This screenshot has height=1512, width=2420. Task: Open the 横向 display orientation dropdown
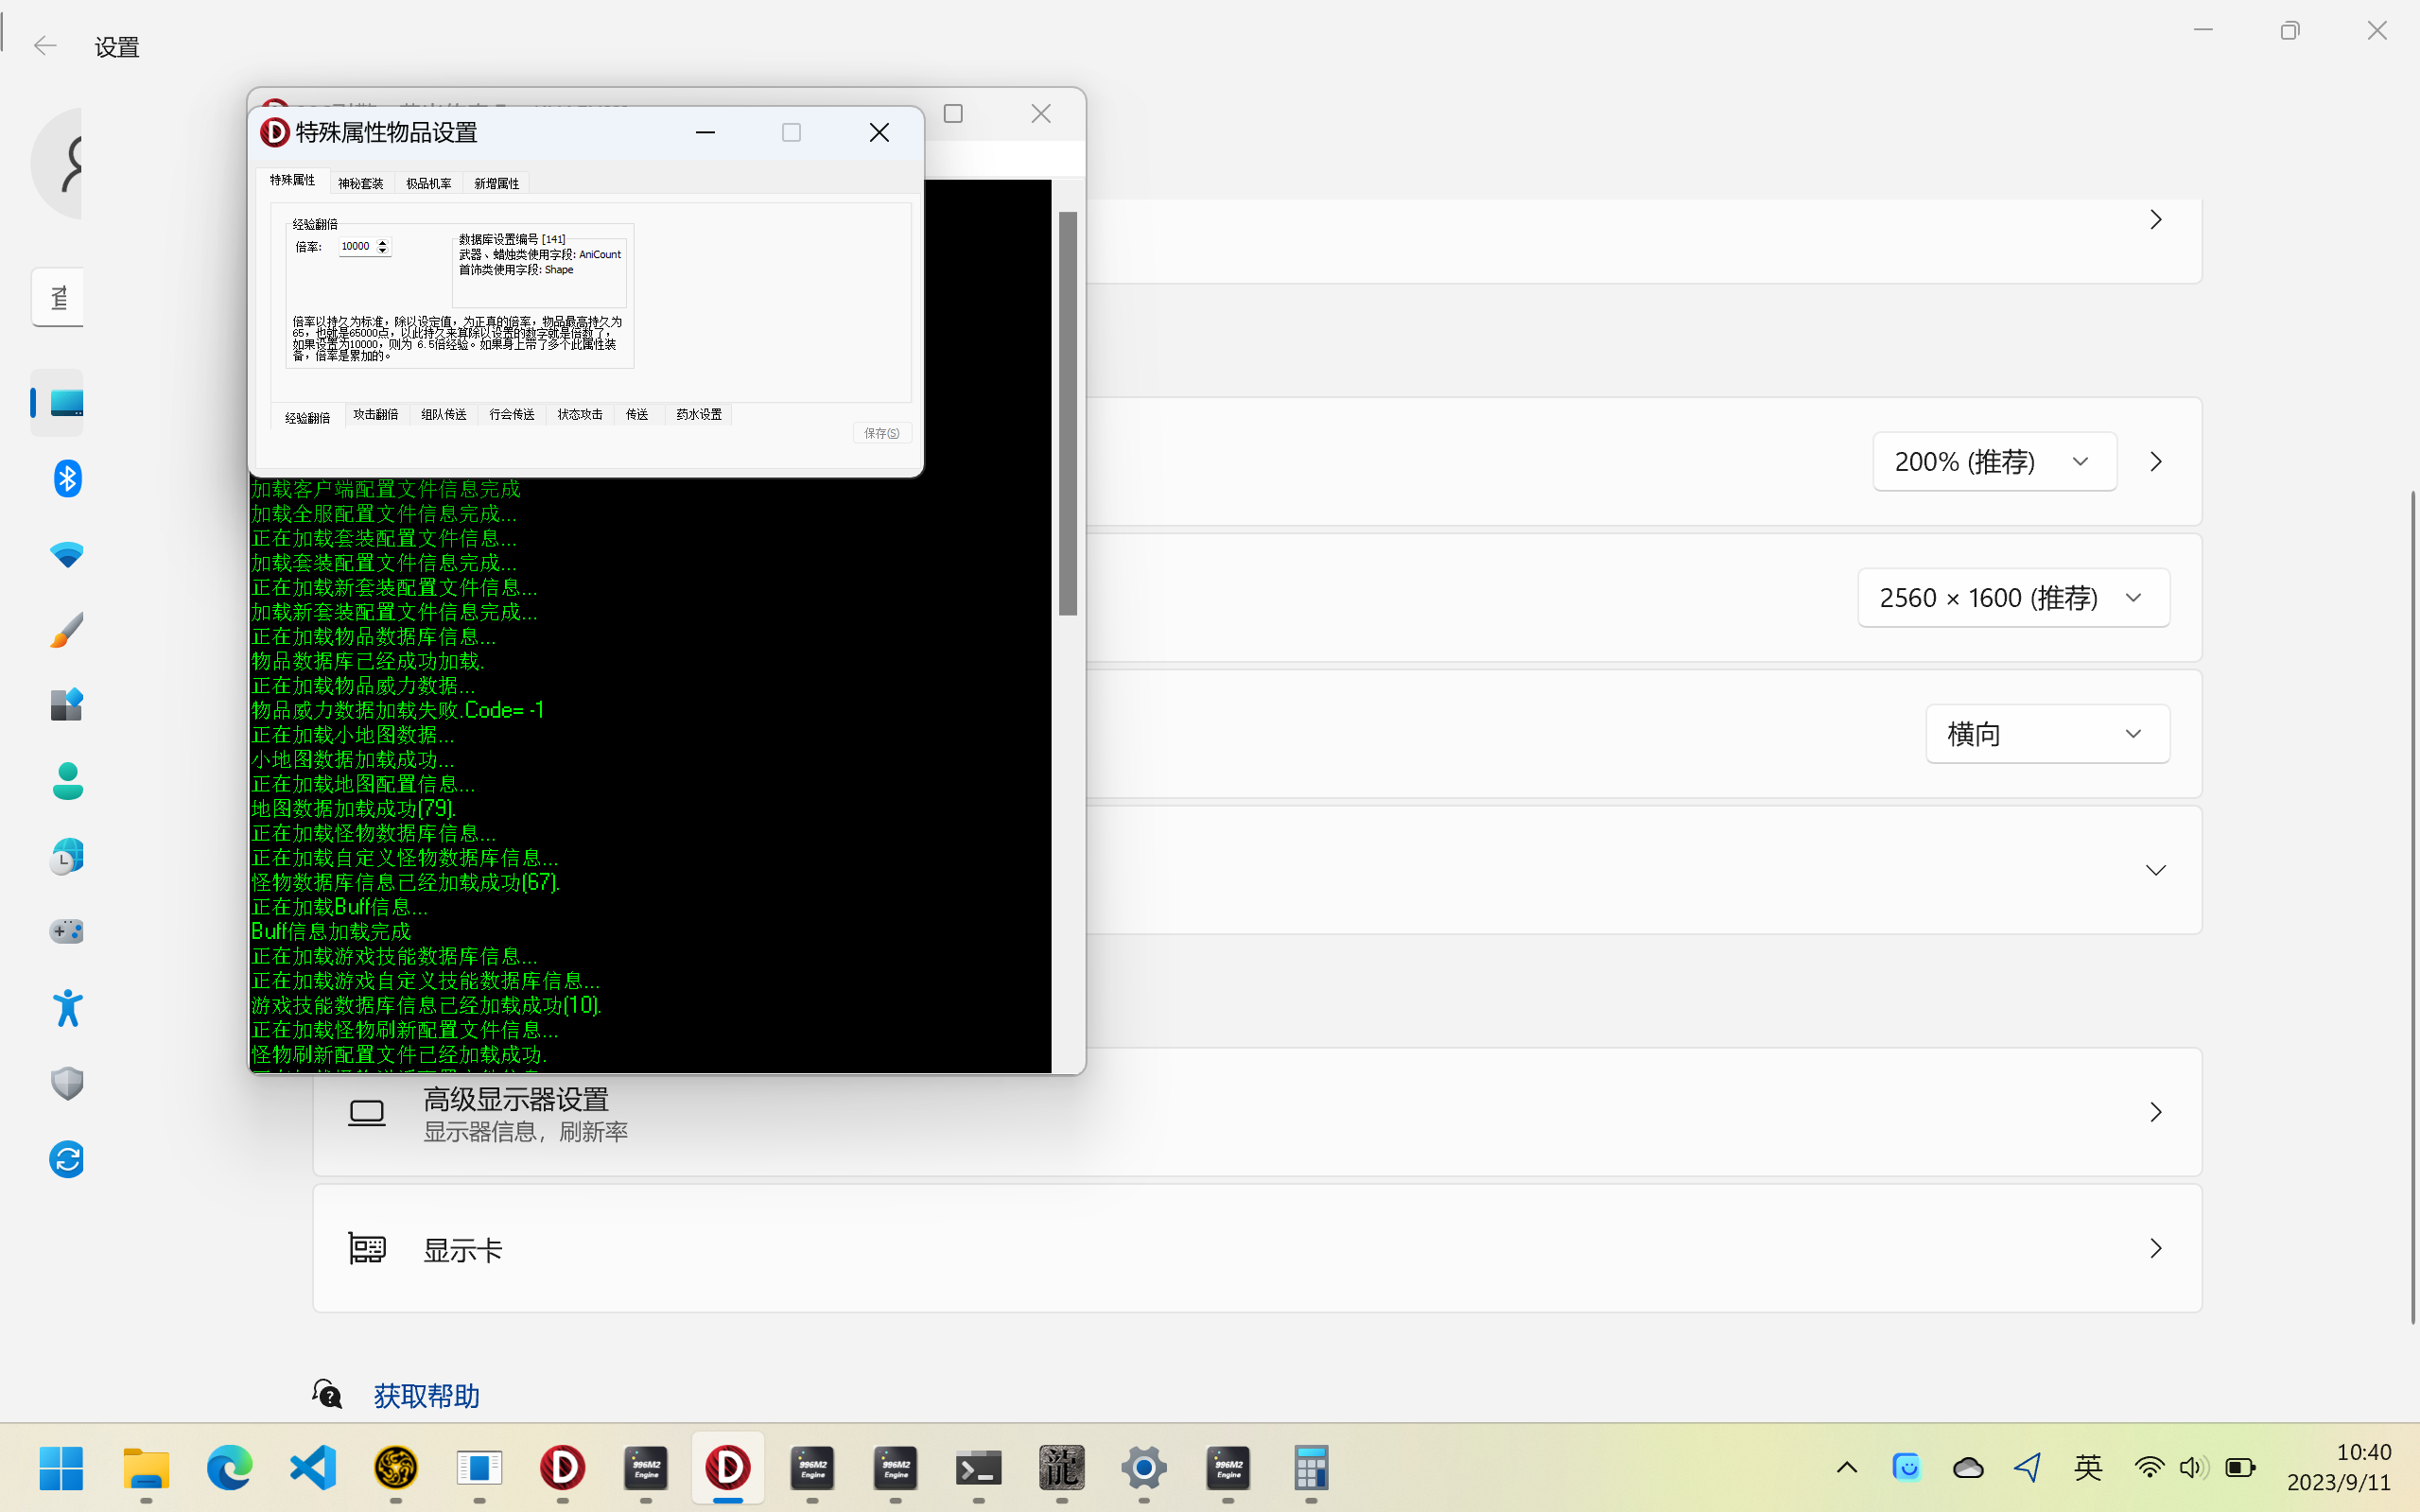(2047, 733)
